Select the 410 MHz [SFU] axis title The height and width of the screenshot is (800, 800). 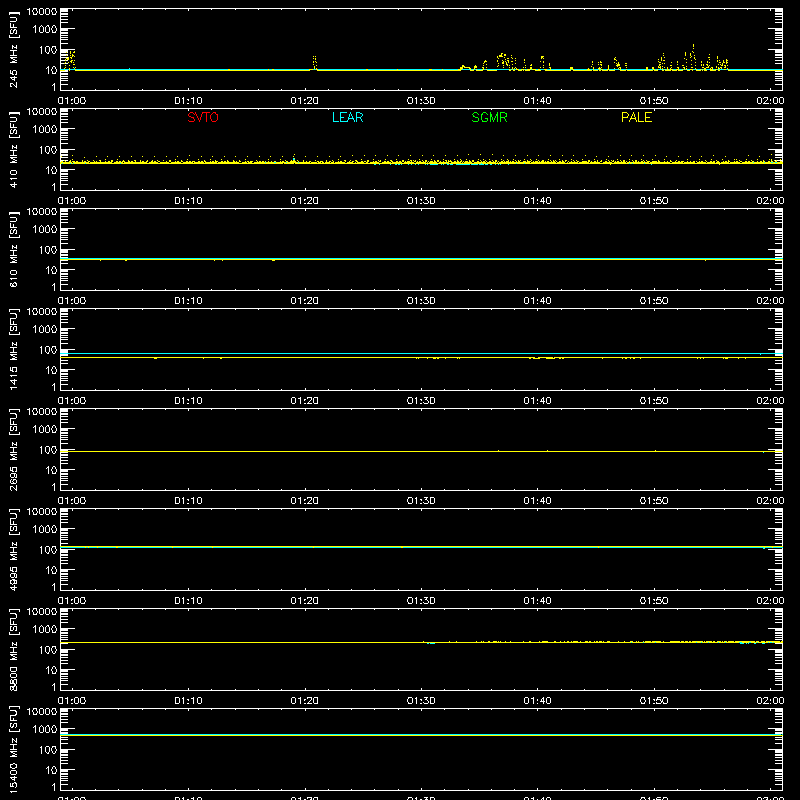(13, 149)
